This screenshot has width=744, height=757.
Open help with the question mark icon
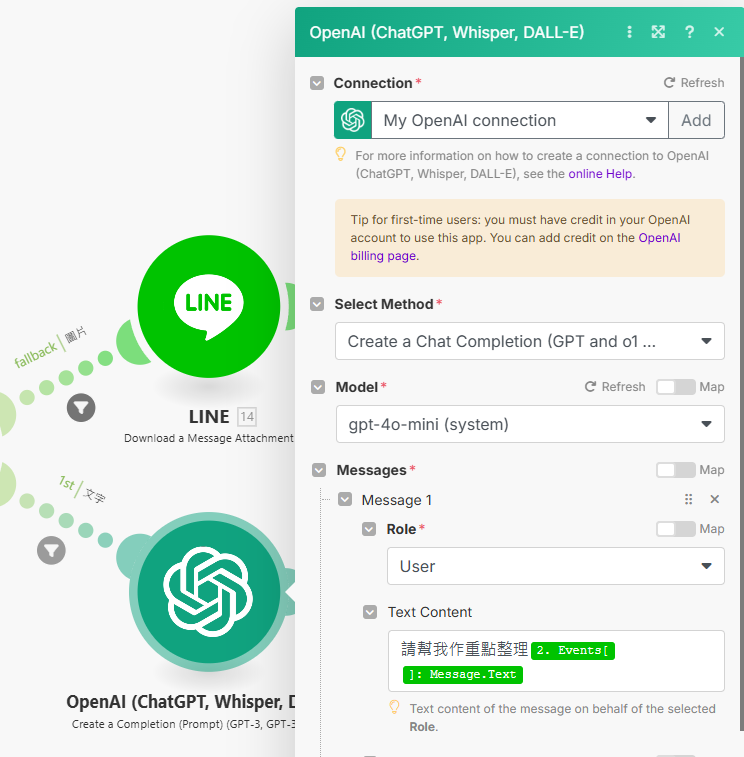pyautogui.click(x=689, y=32)
